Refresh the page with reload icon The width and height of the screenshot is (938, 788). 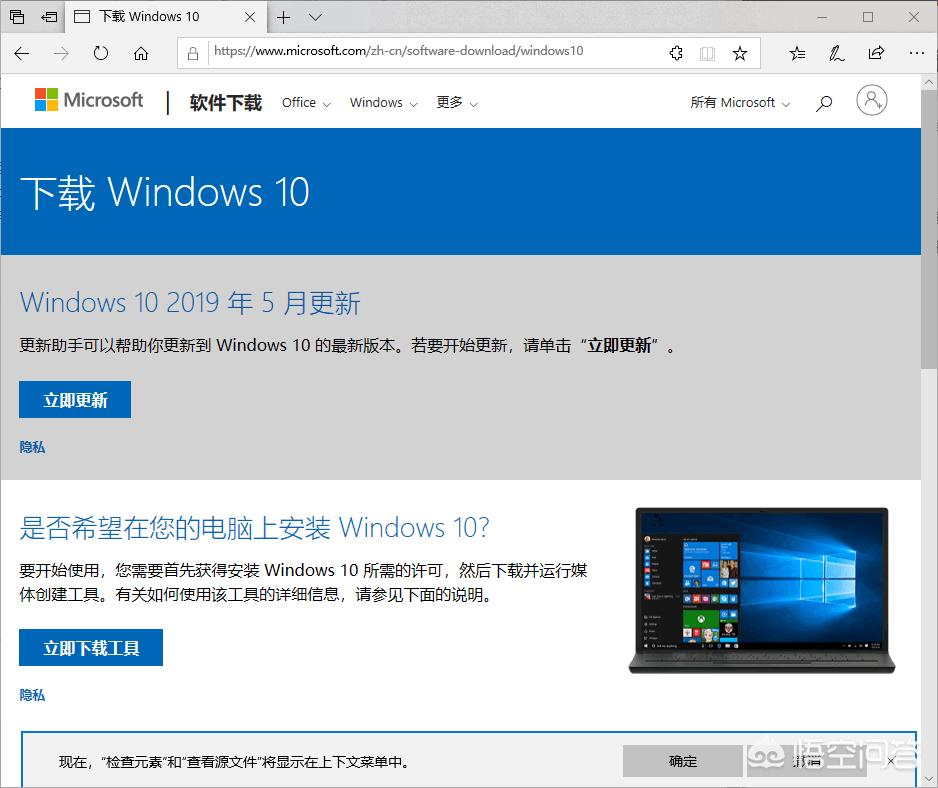point(100,54)
